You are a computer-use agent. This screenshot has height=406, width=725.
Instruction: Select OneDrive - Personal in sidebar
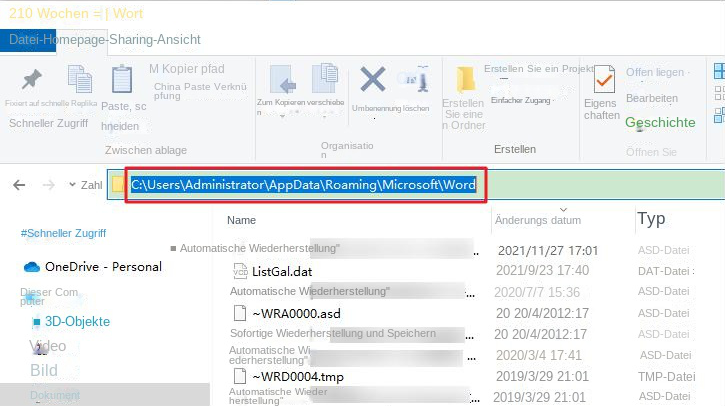click(x=103, y=267)
